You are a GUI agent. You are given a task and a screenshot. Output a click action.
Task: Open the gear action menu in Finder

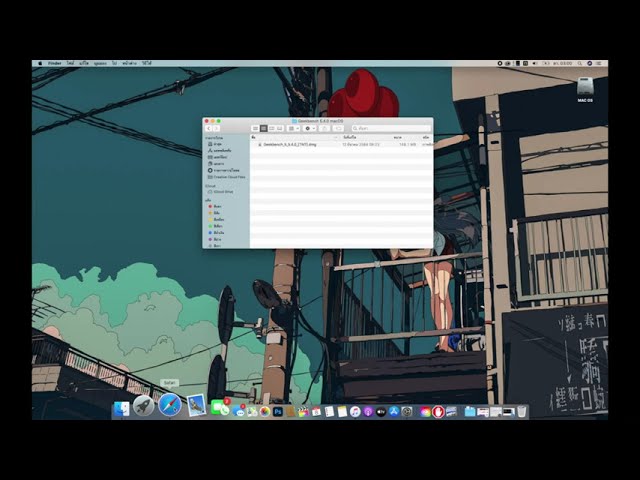310,128
